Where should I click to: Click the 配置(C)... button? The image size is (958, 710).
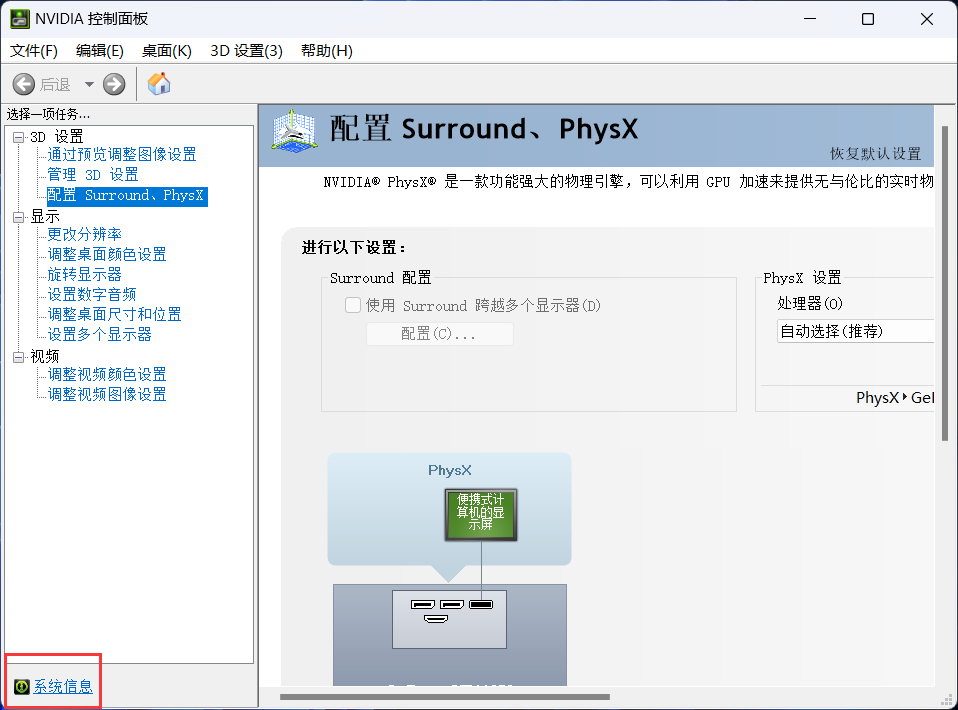[x=440, y=334]
